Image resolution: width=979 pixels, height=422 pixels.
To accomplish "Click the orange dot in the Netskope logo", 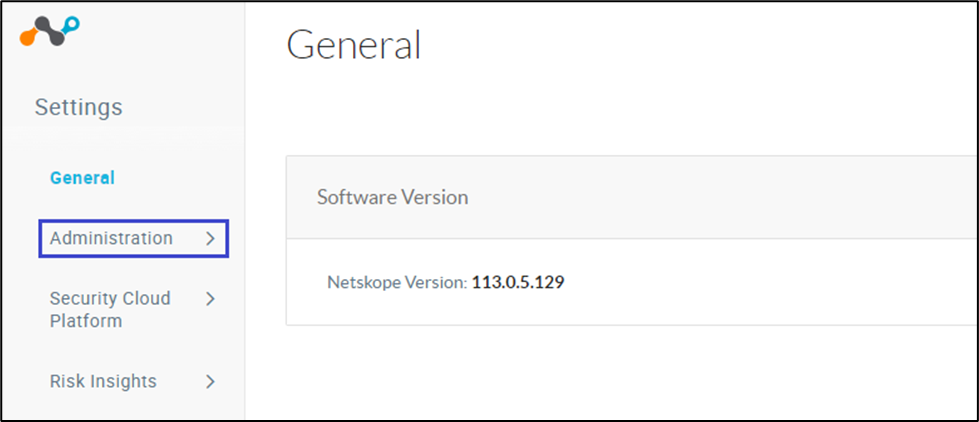I will (x=27, y=38).
